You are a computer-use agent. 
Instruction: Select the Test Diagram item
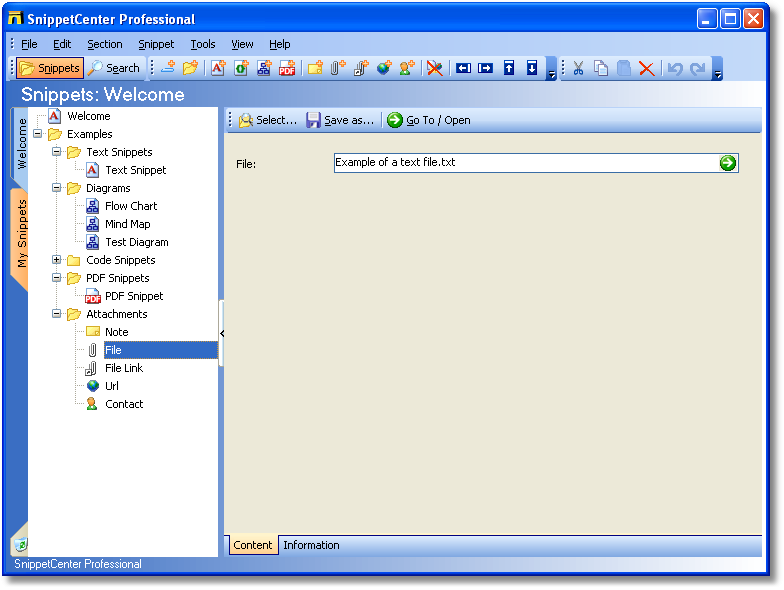coord(136,242)
